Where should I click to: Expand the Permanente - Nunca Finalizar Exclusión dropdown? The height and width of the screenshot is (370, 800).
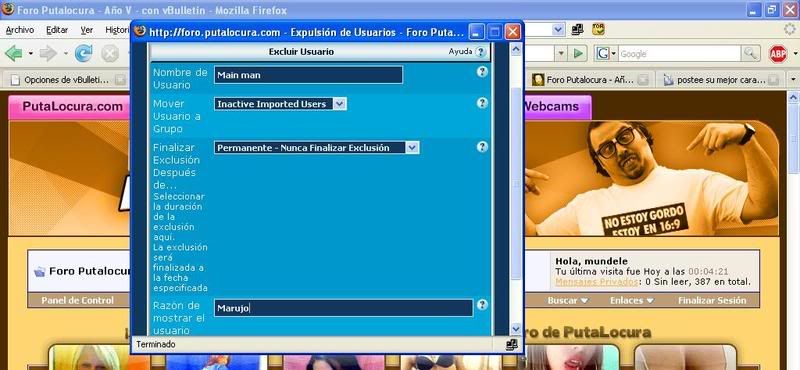click(316, 148)
